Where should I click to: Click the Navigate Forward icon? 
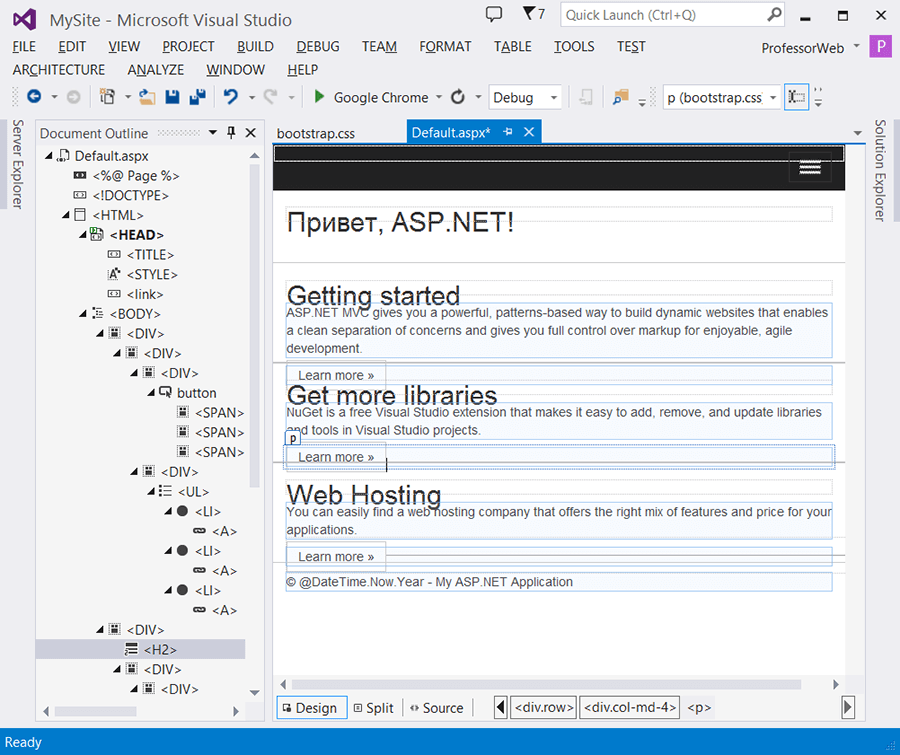(73, 98)
